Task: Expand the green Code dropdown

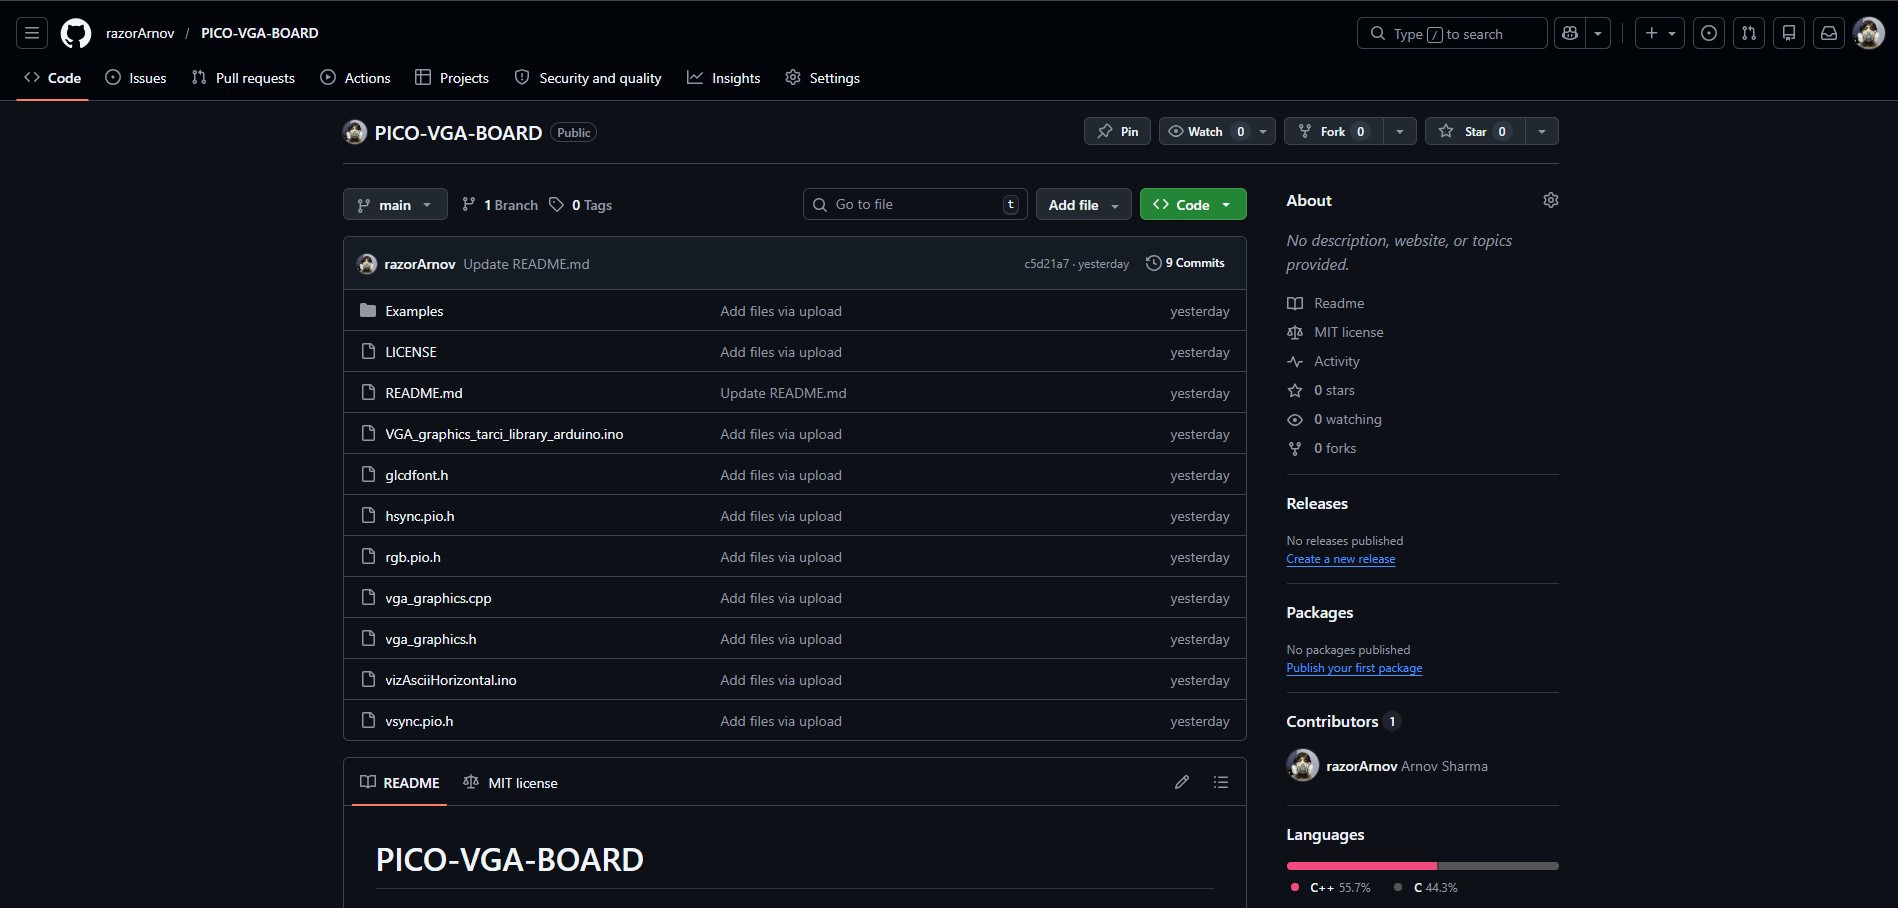Action: click(1192, 205)
